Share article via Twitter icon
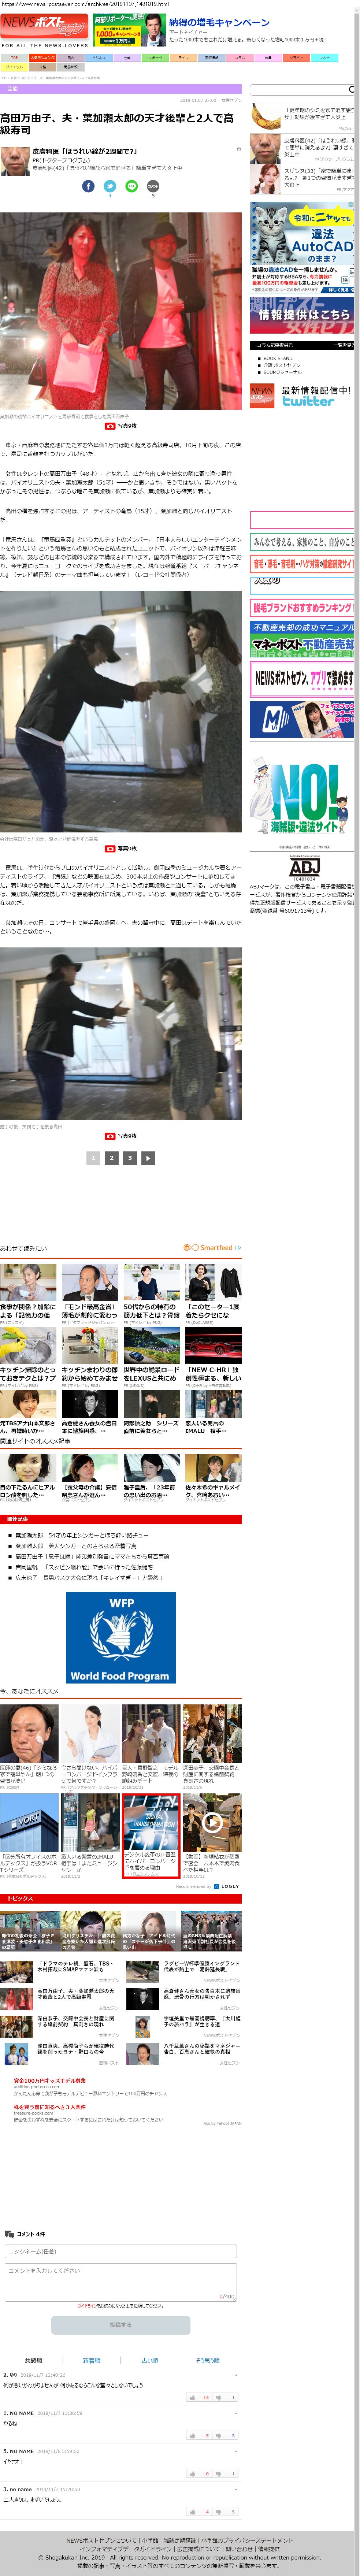Screen dimensions: 360x2576 click(110, 186)
